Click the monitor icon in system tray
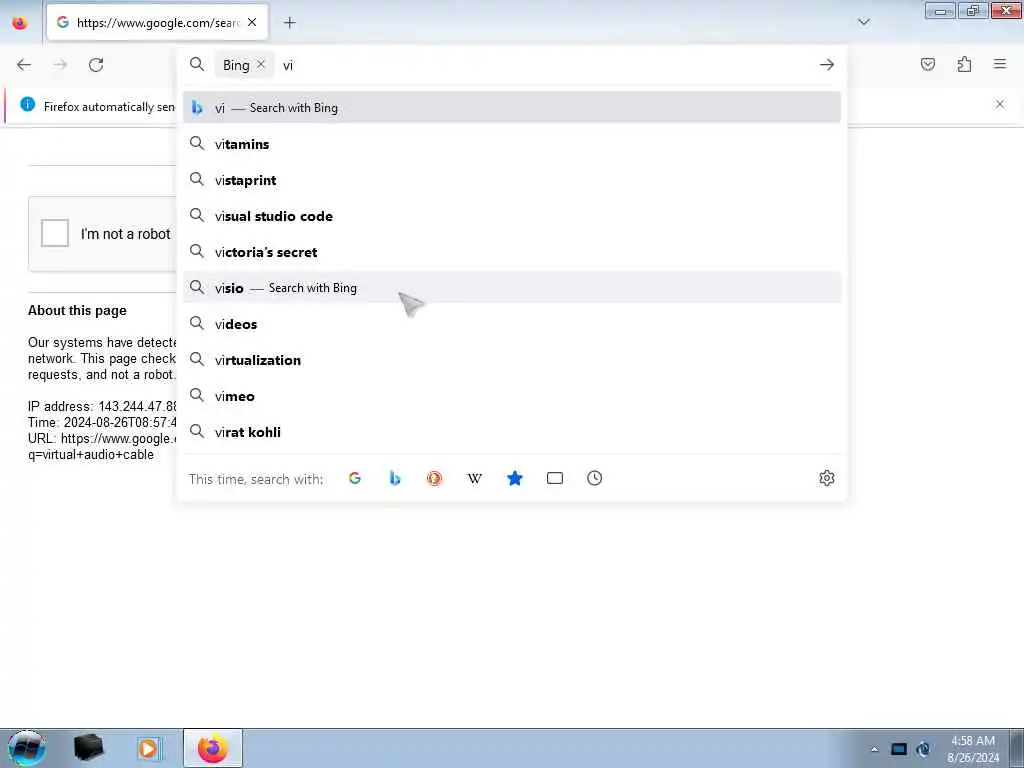This screenshot has height=768, width=1024. (899, 749)
